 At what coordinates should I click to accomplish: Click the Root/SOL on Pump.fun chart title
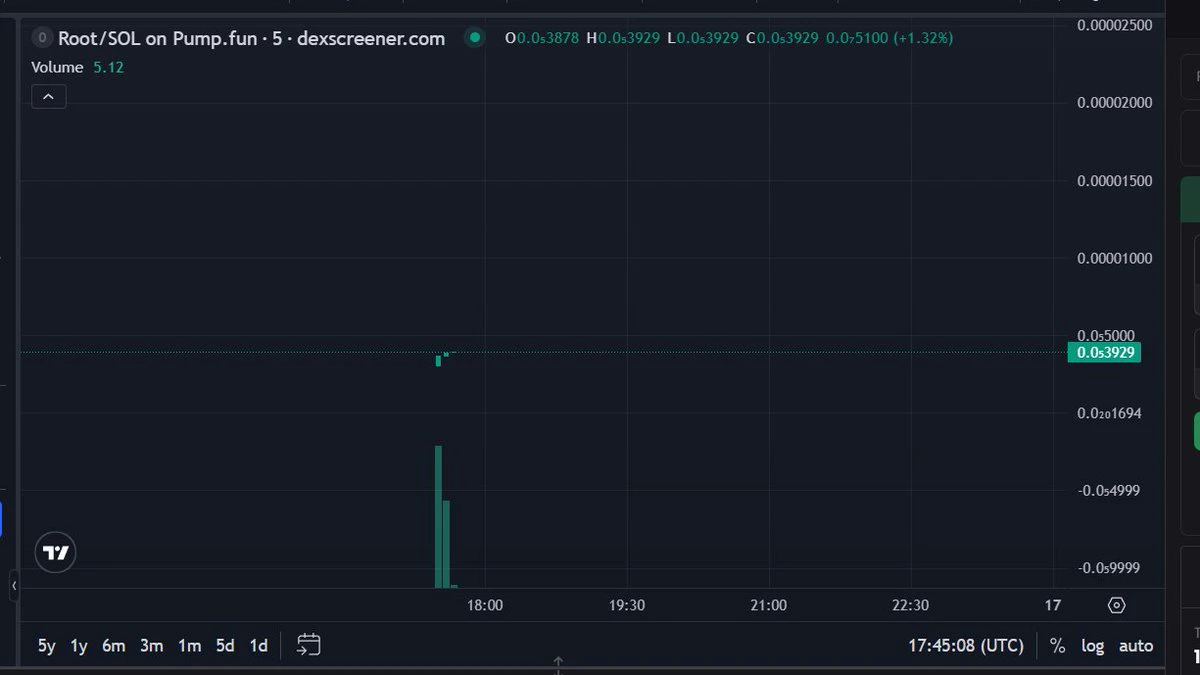[x=252, y=38]
